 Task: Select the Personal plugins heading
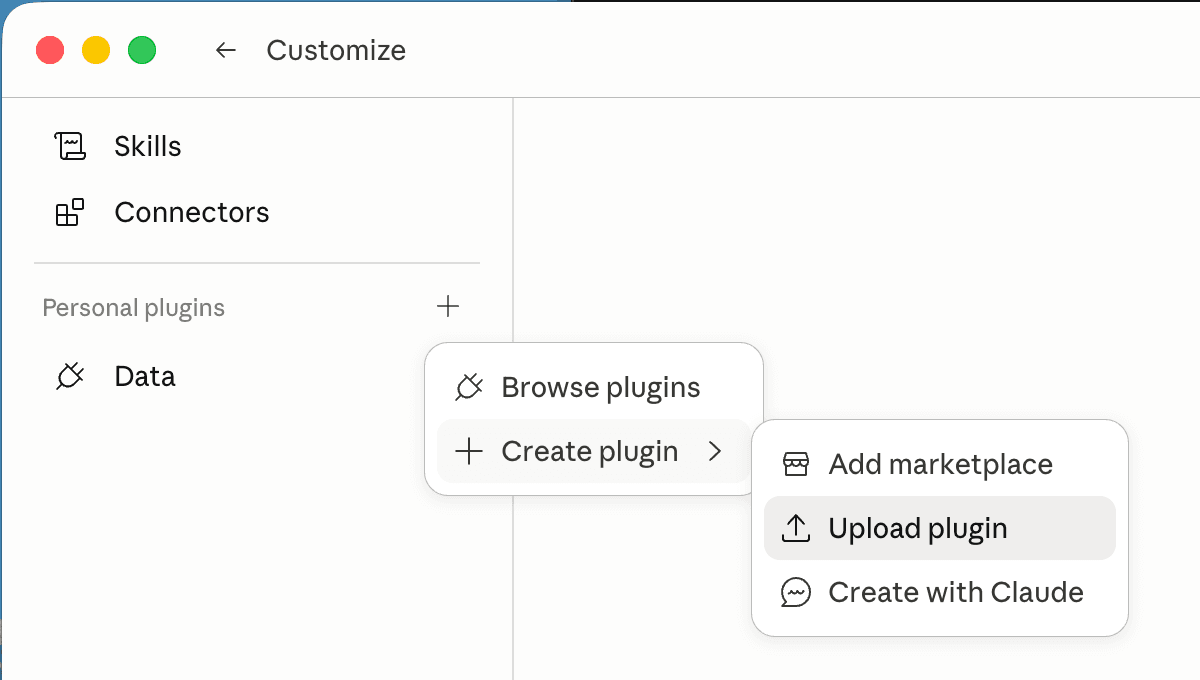133,308
